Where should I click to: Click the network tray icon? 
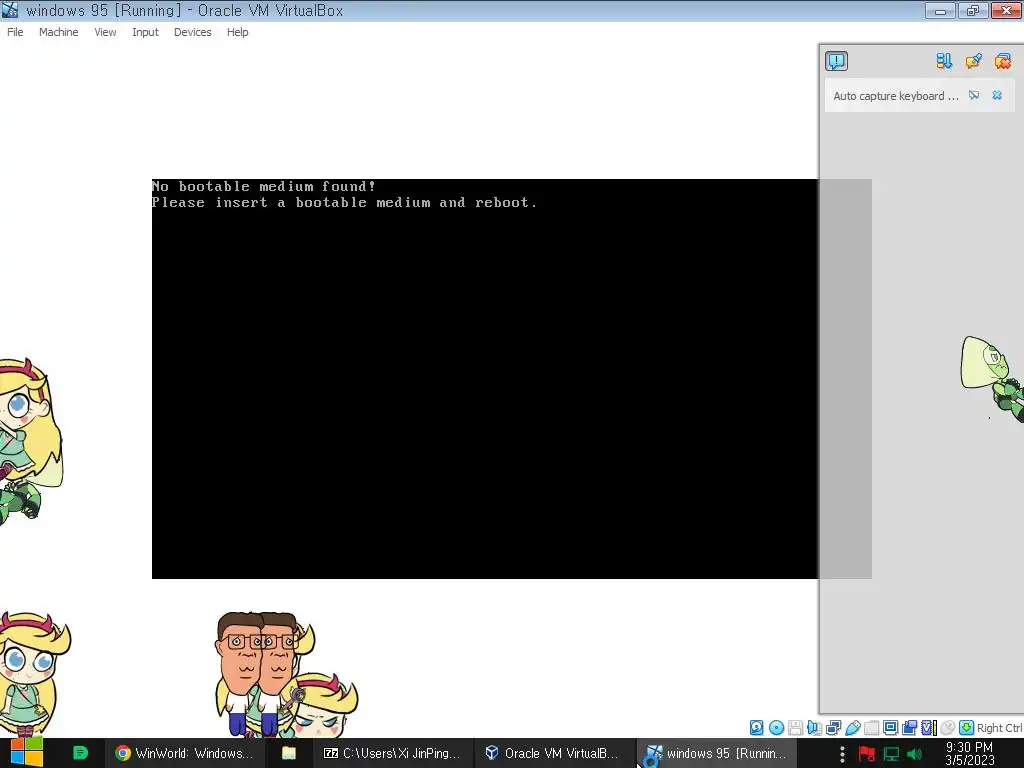click(x=891, y=754)
